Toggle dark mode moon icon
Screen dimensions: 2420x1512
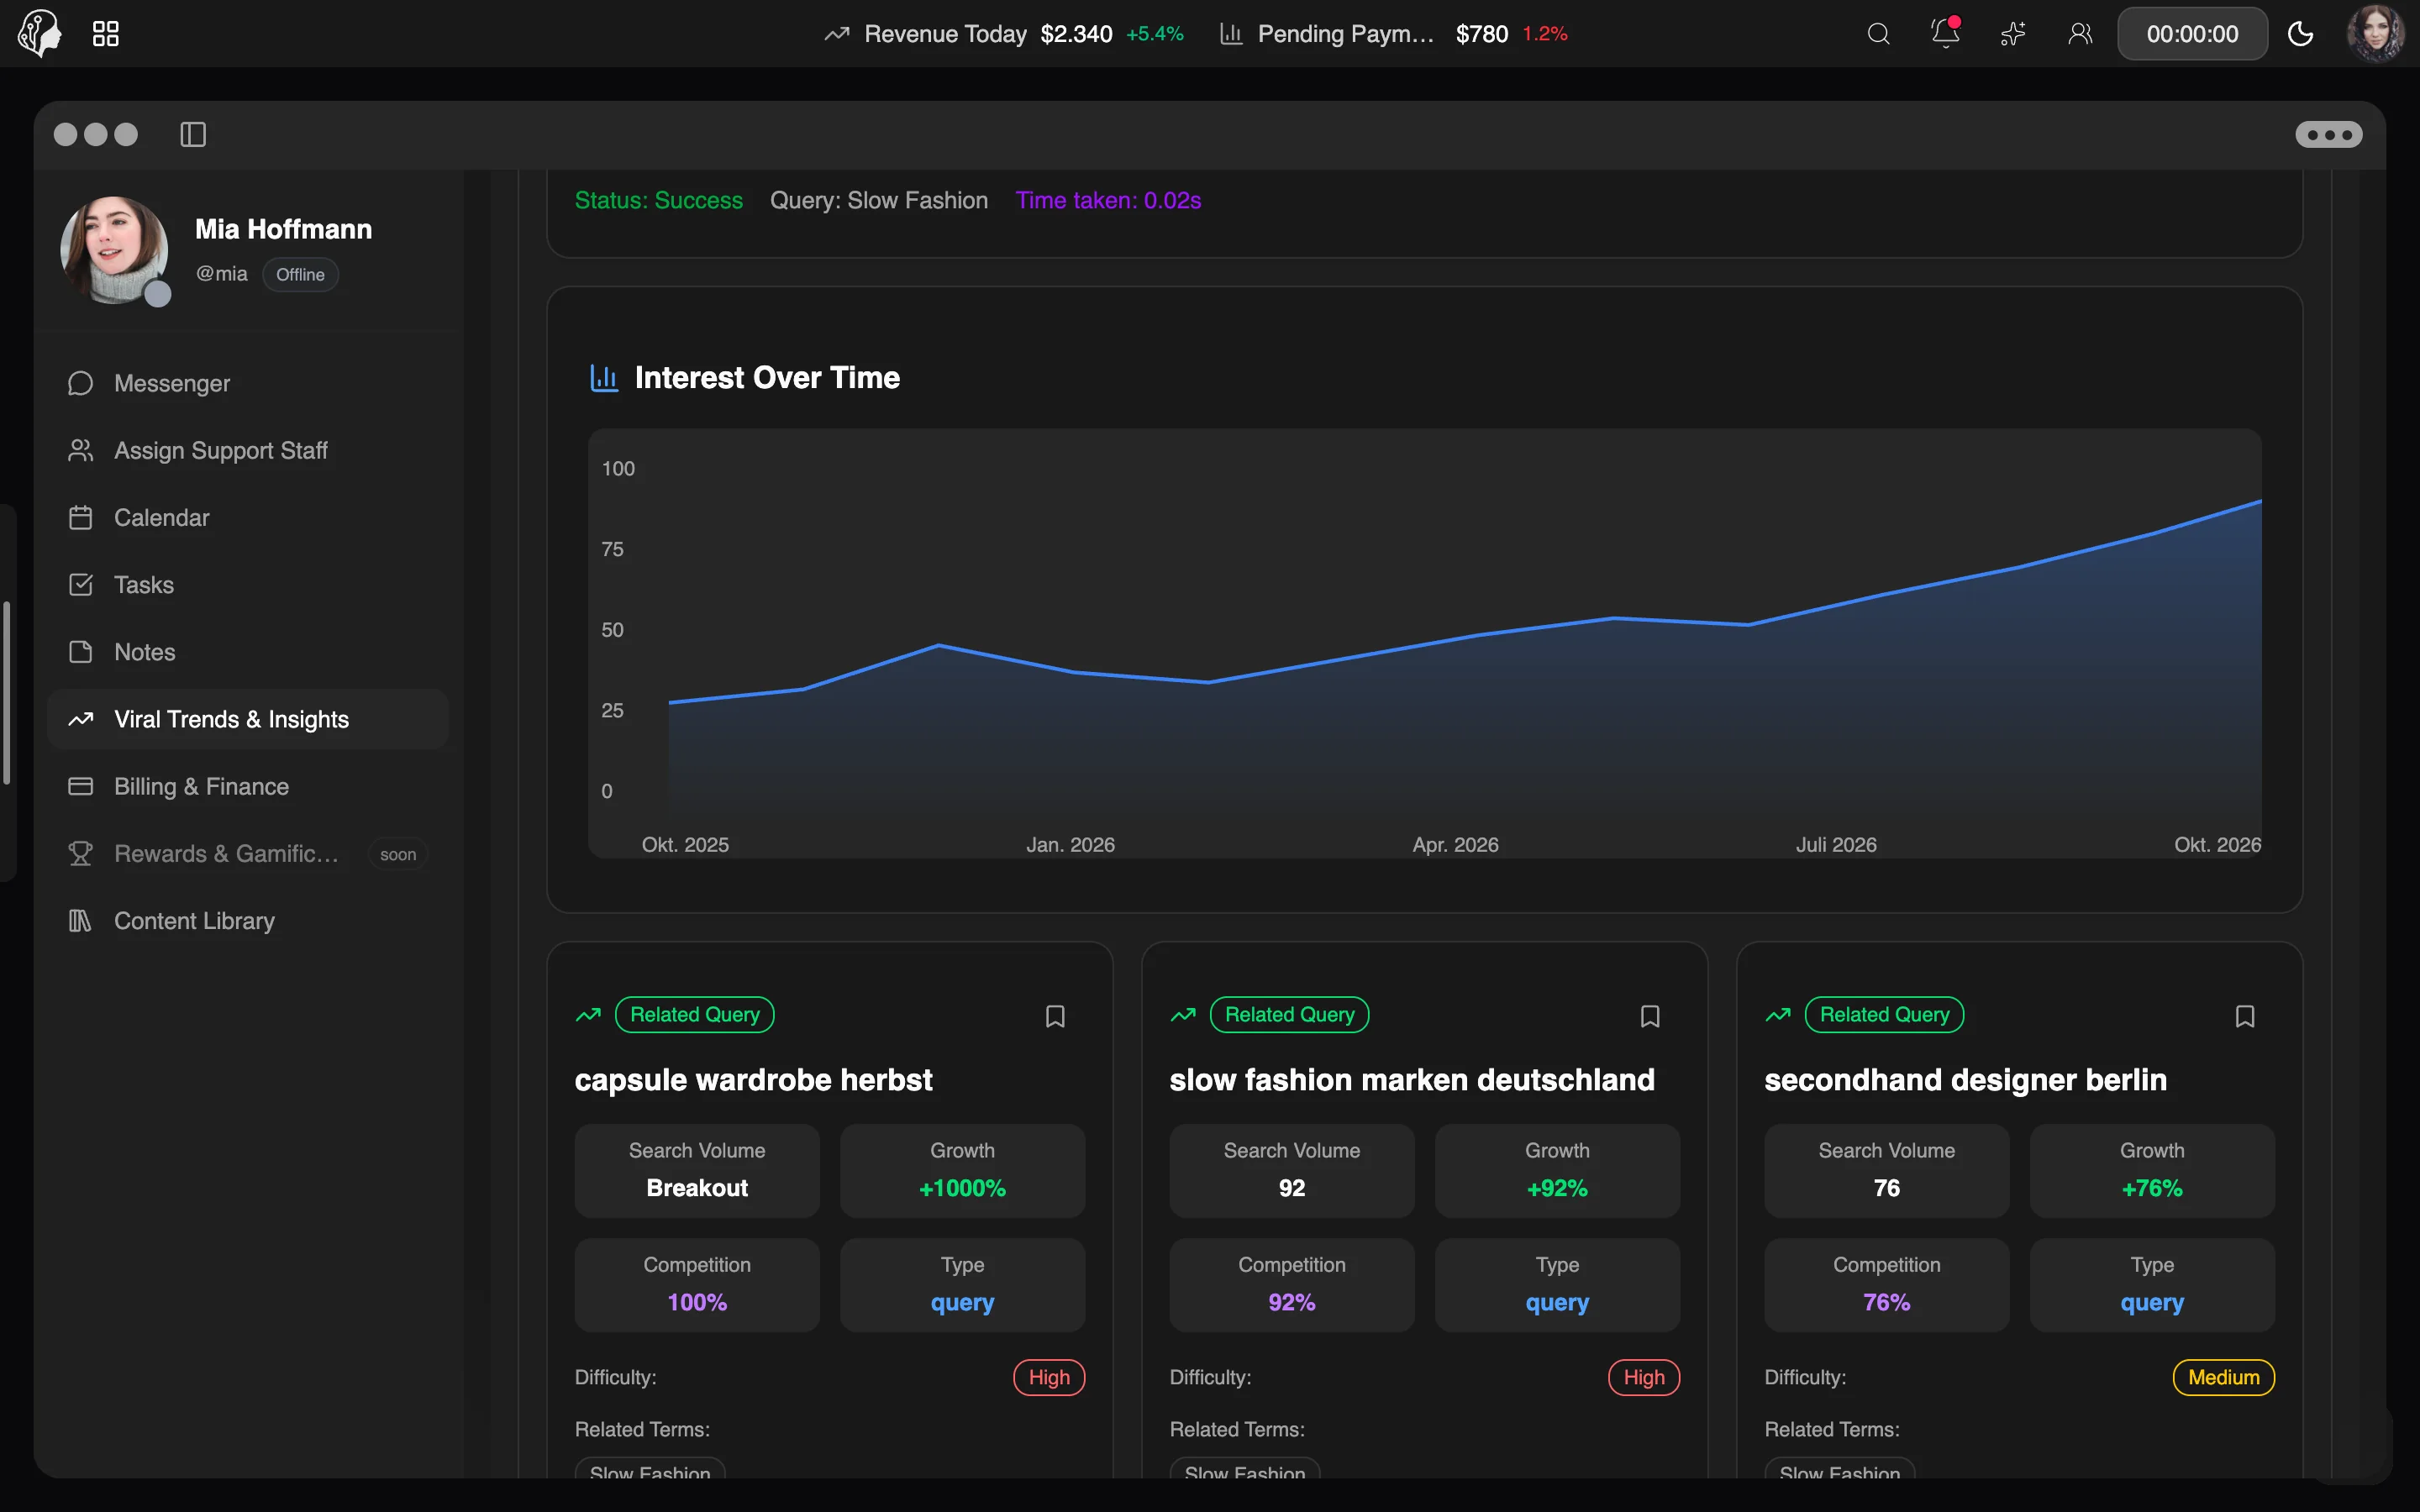coord(2300,34)
